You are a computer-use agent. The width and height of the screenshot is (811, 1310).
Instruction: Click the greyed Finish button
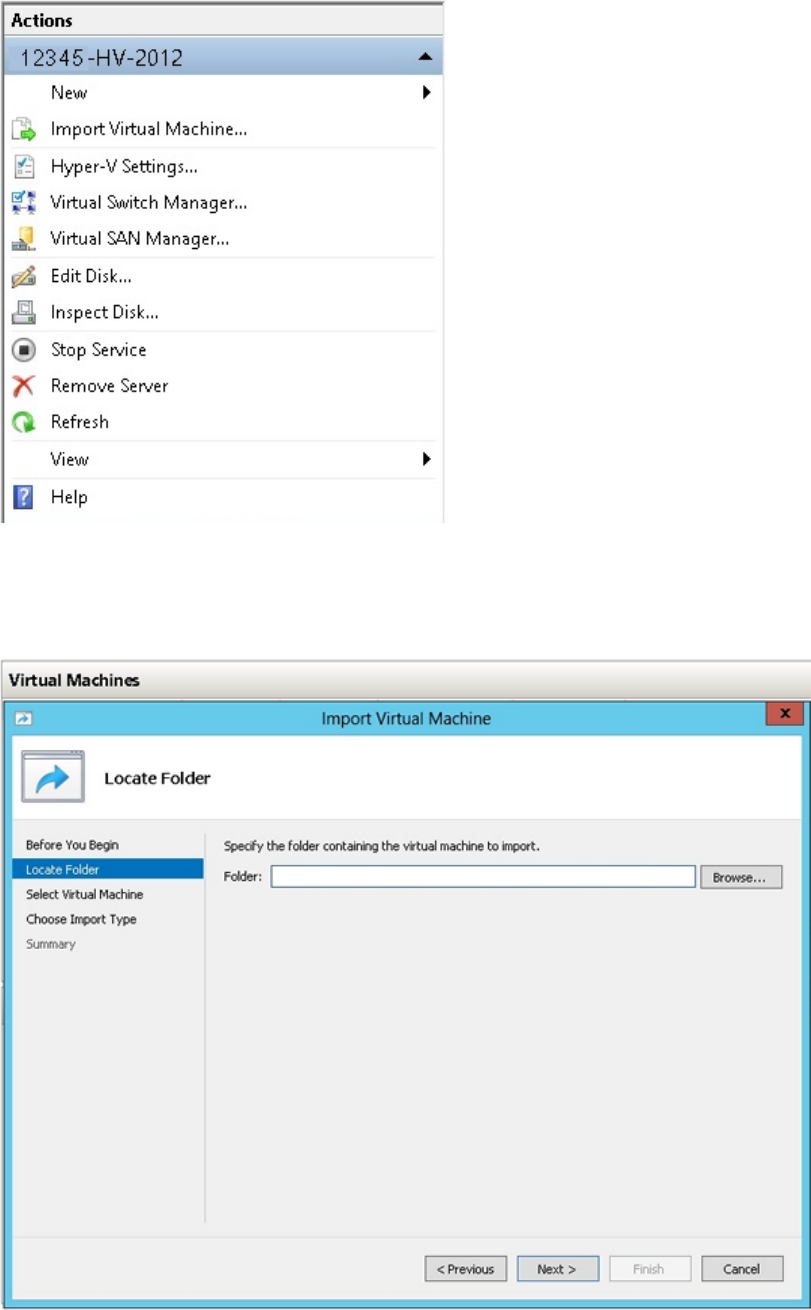pyautogui.click(x=649, y=1269)
